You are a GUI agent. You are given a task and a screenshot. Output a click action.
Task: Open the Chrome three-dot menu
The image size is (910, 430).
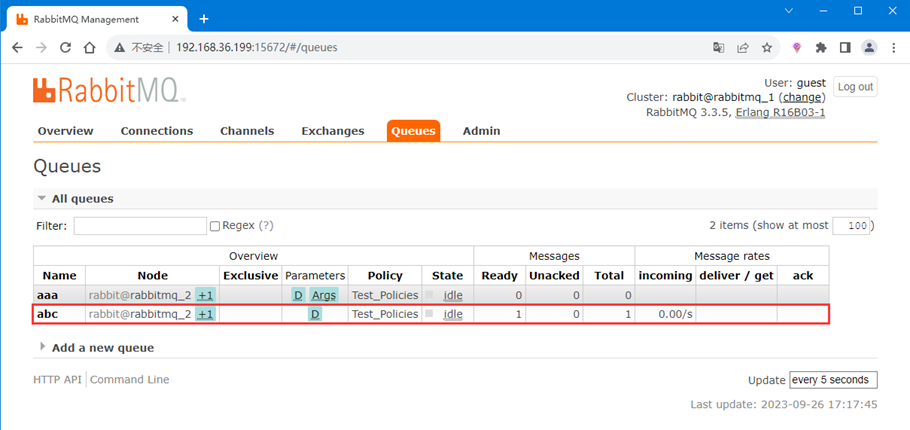[894, 48]
